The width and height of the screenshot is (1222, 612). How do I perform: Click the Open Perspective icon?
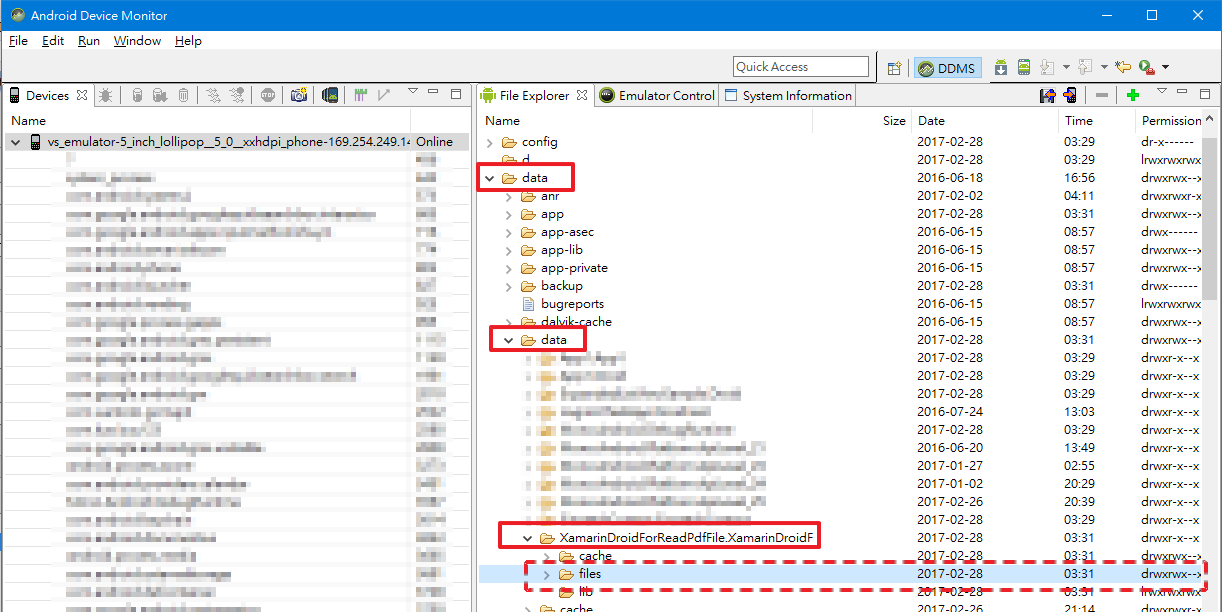(x=895, y=67)
